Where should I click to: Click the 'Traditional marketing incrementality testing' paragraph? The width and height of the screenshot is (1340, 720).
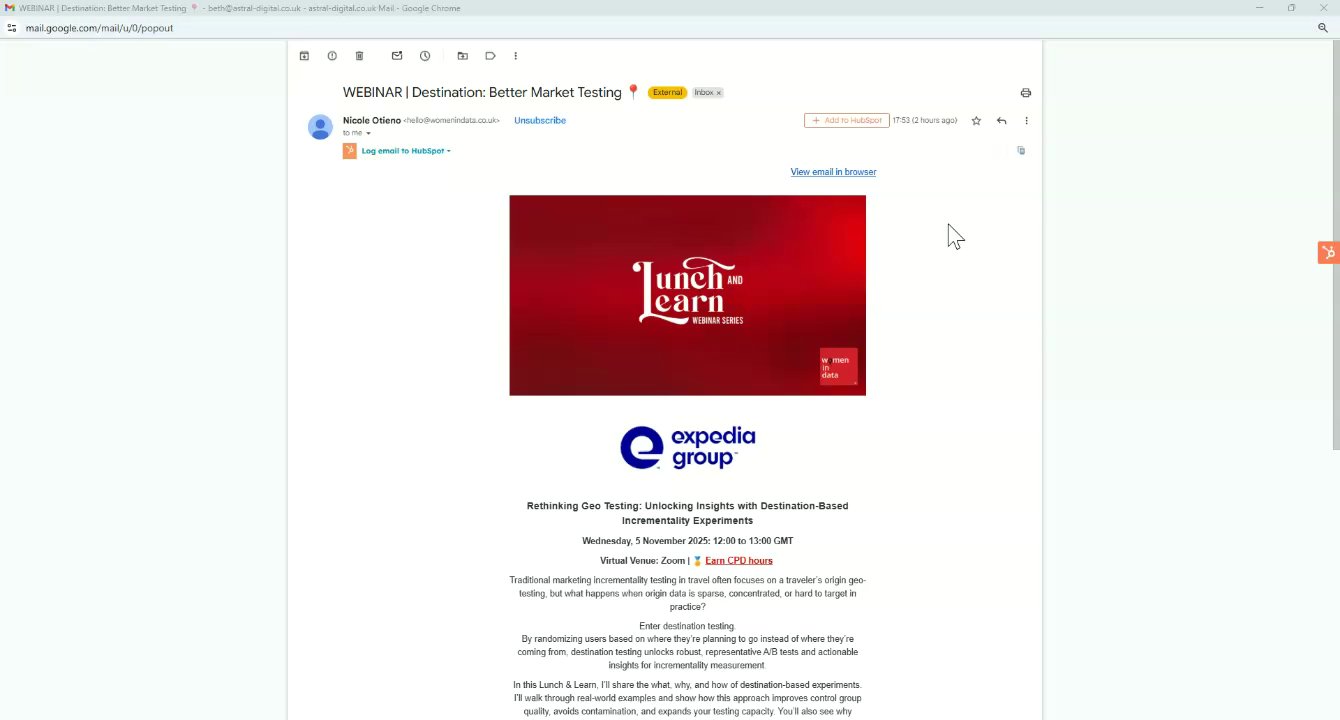[x=687, y=593]
